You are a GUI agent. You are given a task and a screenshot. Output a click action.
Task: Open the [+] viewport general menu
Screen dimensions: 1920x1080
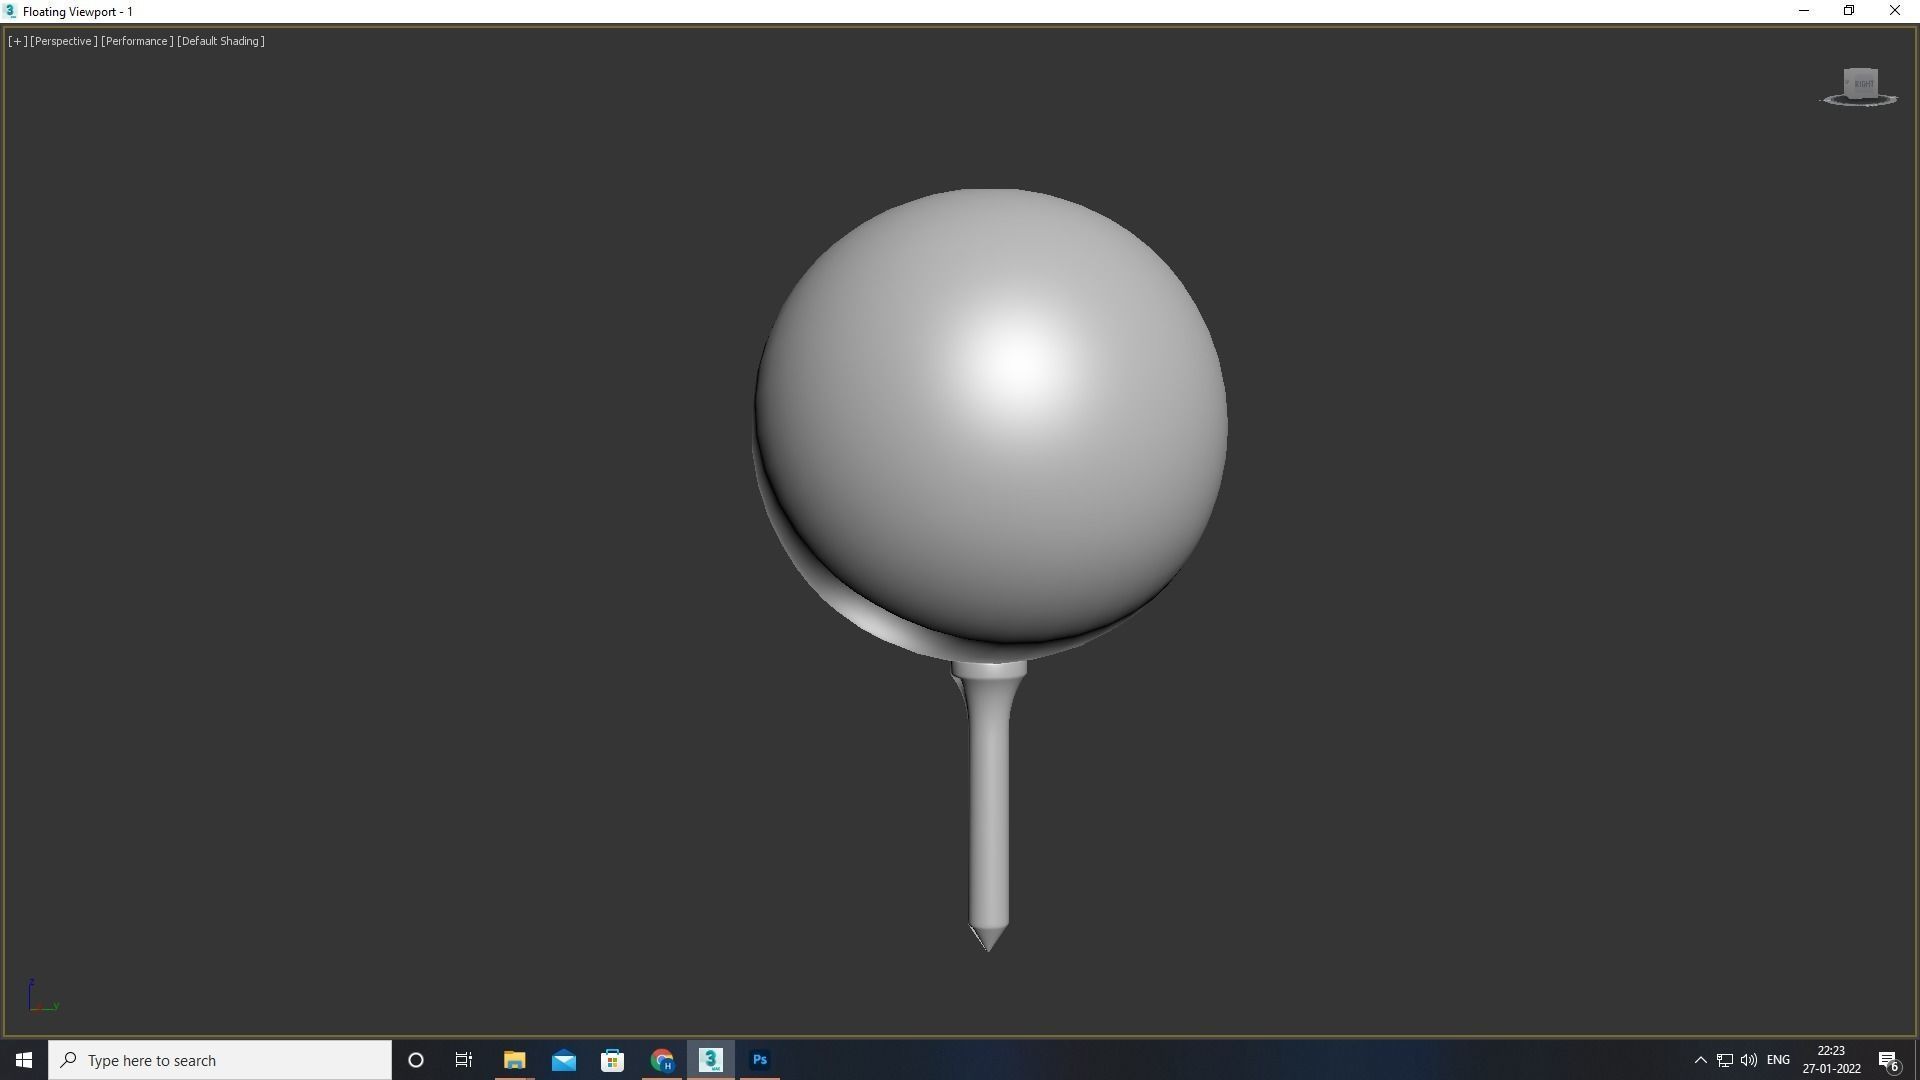17,41
